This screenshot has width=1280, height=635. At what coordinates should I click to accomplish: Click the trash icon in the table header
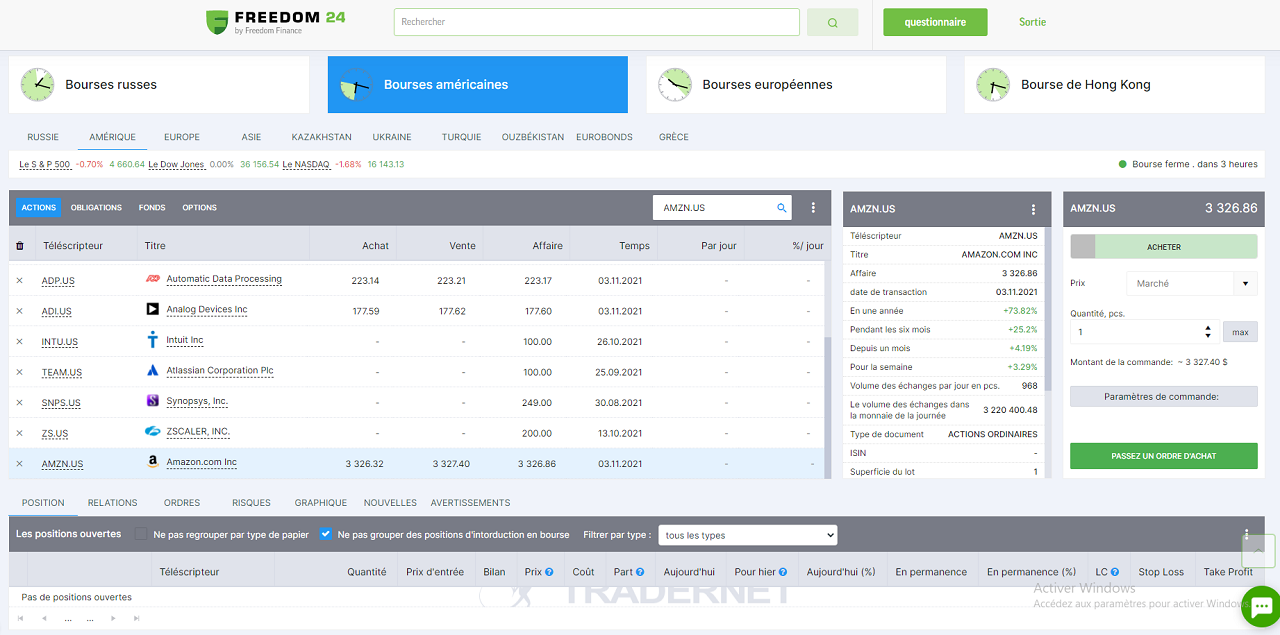tap(20, 246)
